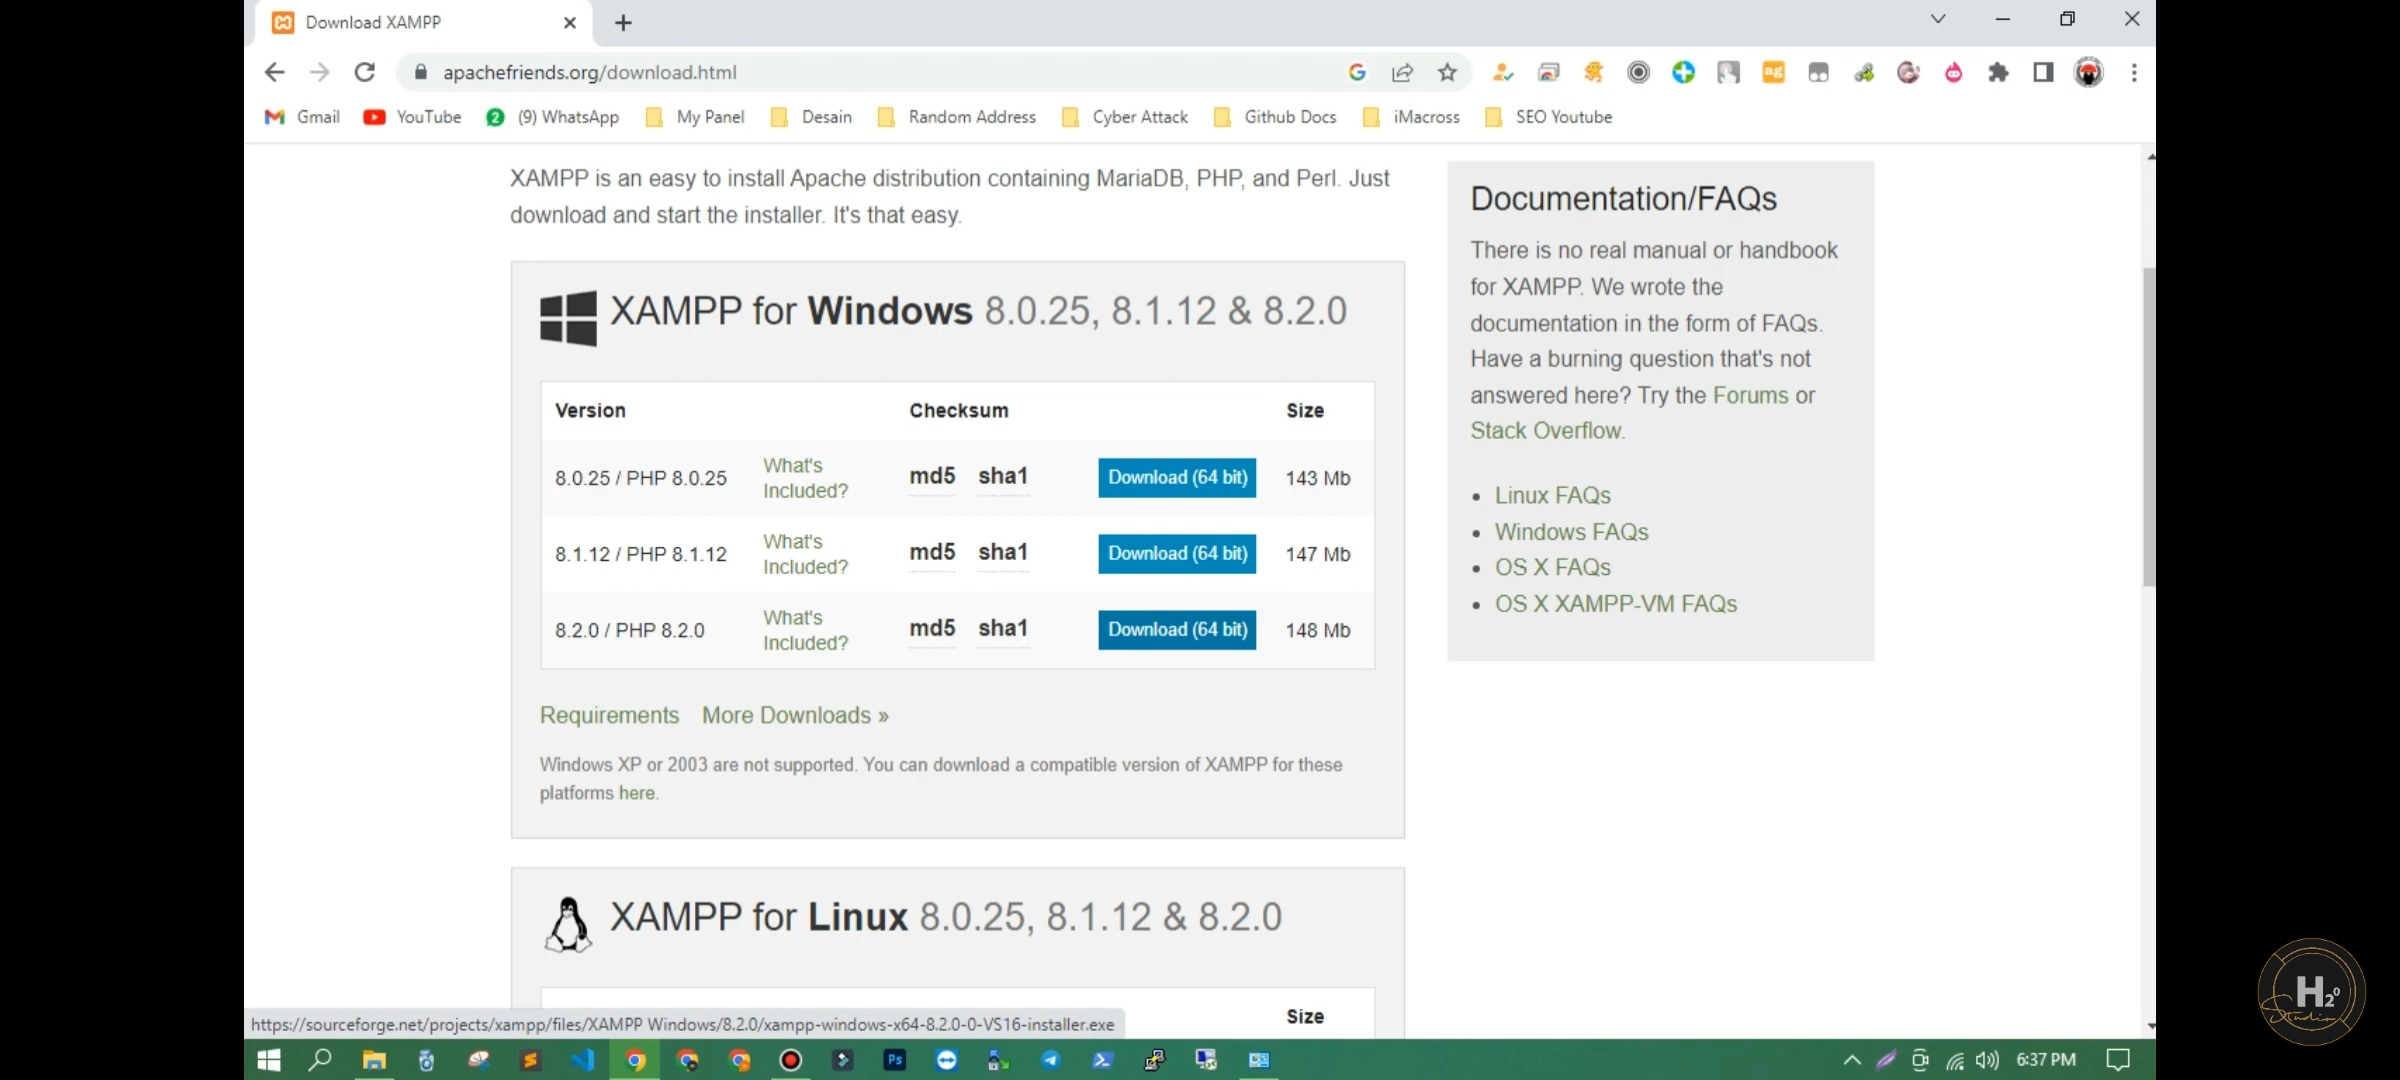Viewport: 2400px width, 1080px height.
Task: Open iMacross bookmark folder
Action: pos(1410,117)
